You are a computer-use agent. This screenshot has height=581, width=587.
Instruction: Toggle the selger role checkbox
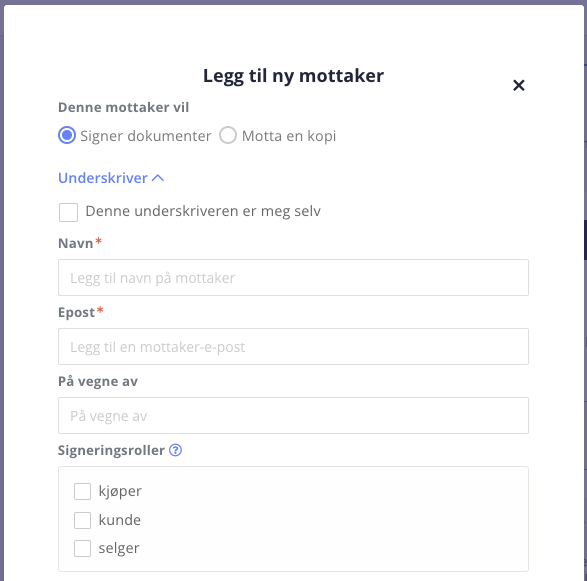click(x=82, y=548)
